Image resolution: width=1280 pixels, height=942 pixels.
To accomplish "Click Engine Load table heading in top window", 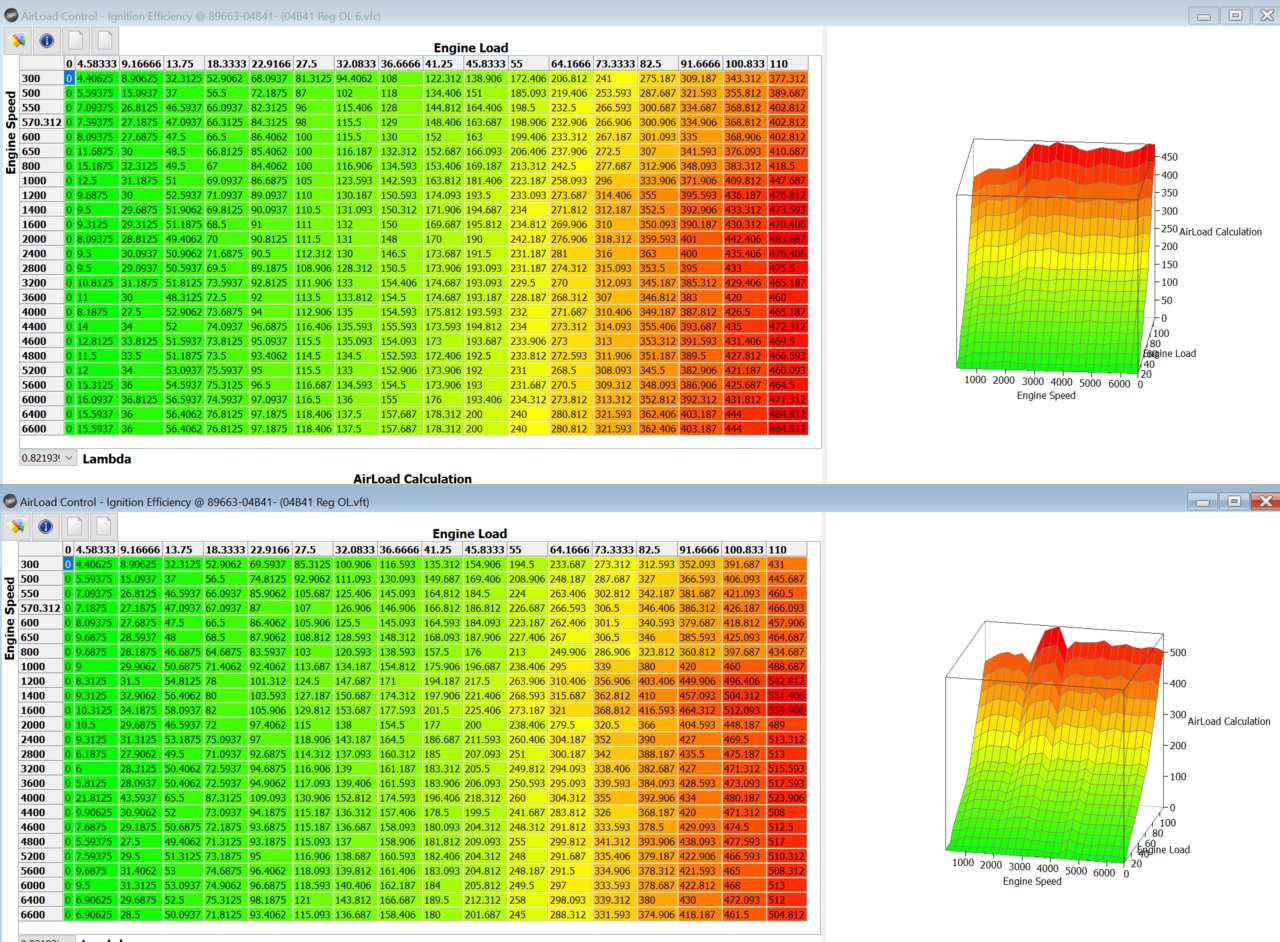I will click(x=471, y=48).
